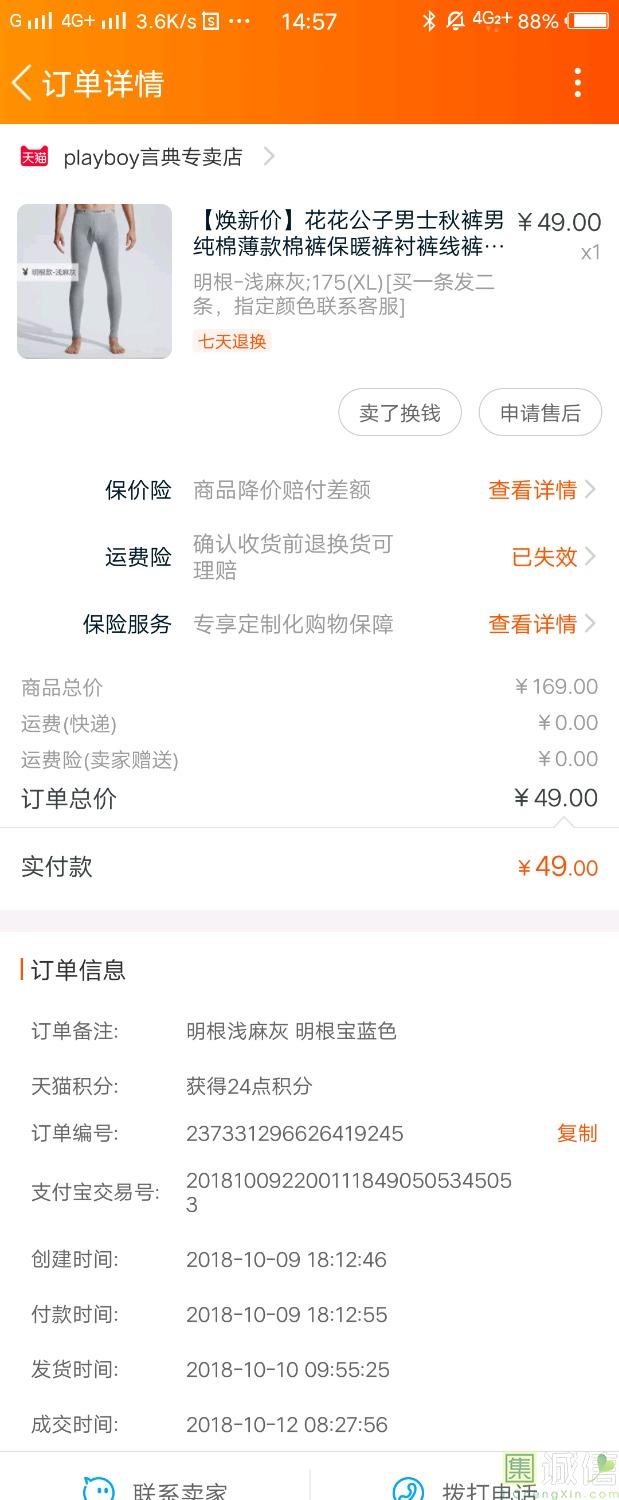Viewport: 619px width, 1500px height.
Task: Tap 联系卖家 in bottom bar
Action: coord(180,1490)
